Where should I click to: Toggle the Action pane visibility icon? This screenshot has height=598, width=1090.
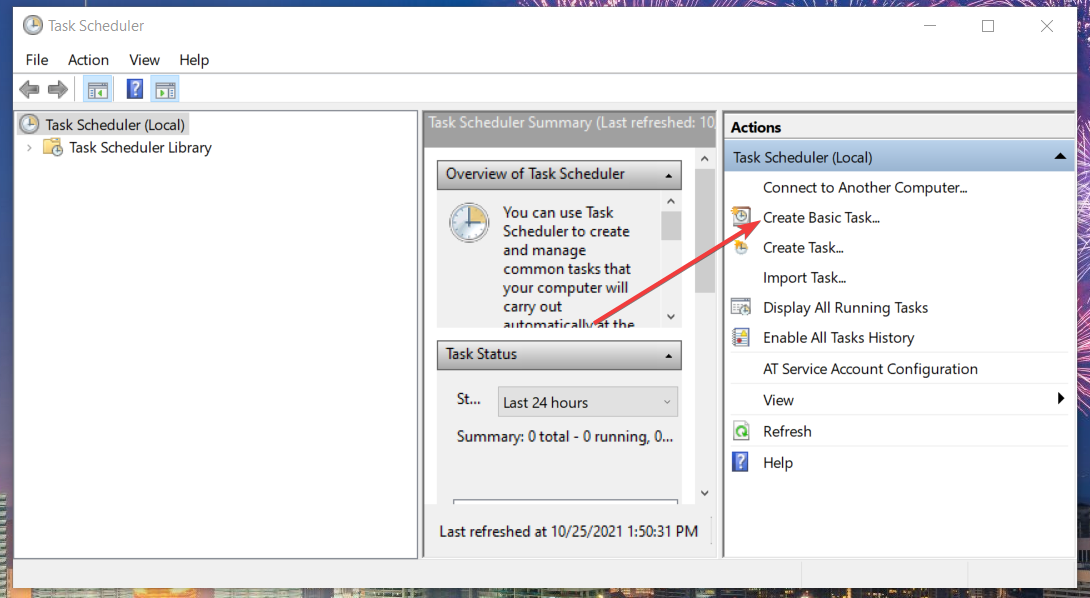164,88
